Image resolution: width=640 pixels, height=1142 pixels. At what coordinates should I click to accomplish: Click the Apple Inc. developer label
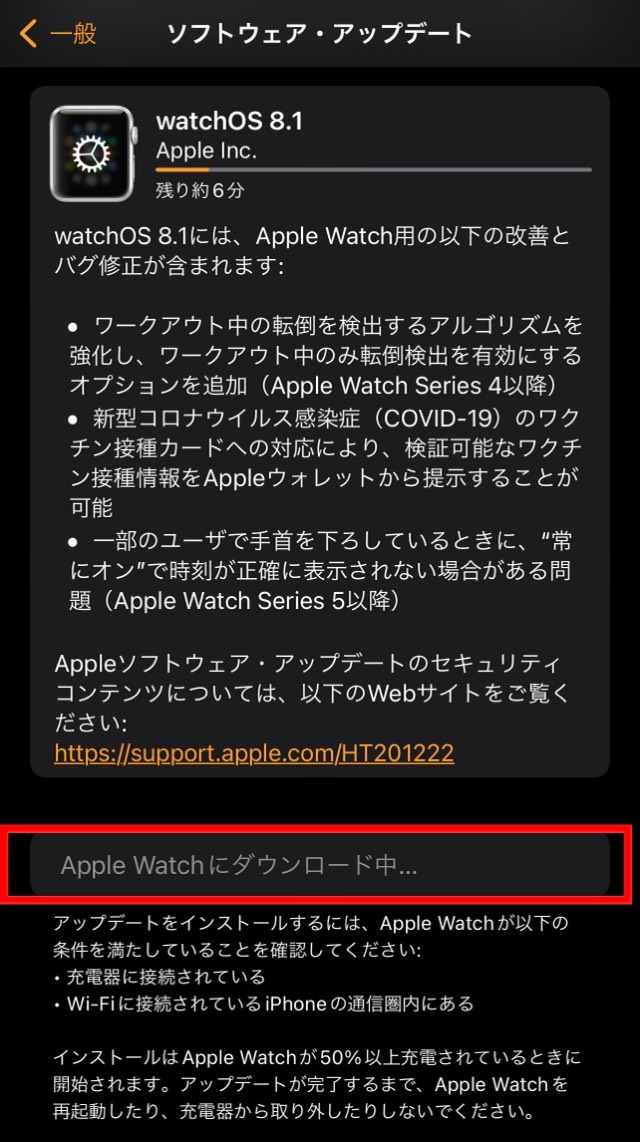(206, 151)
